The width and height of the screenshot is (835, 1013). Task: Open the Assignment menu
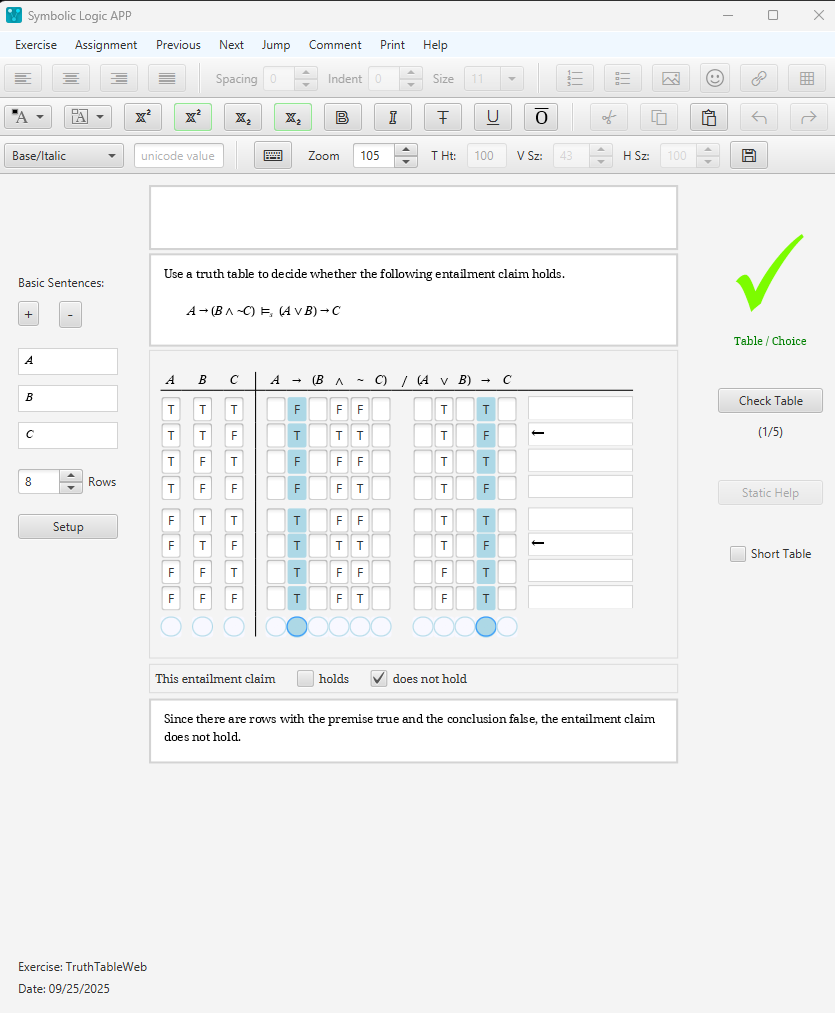tap(106, 45)
